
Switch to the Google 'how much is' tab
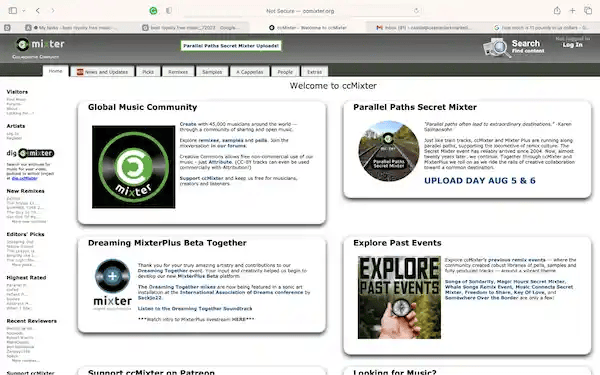coord(541,28)
